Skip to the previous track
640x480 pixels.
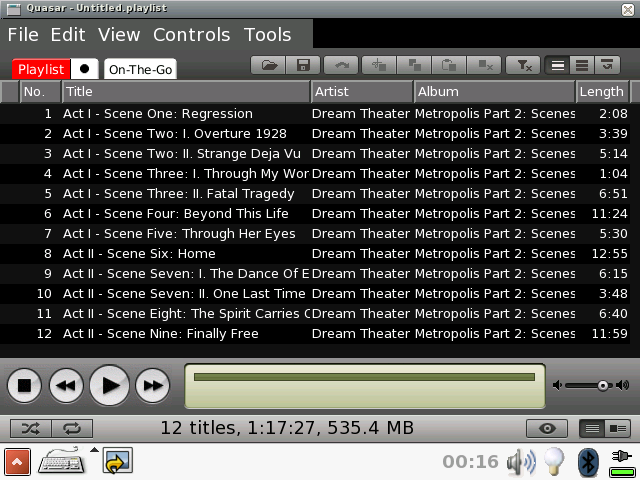click(66, 385)
